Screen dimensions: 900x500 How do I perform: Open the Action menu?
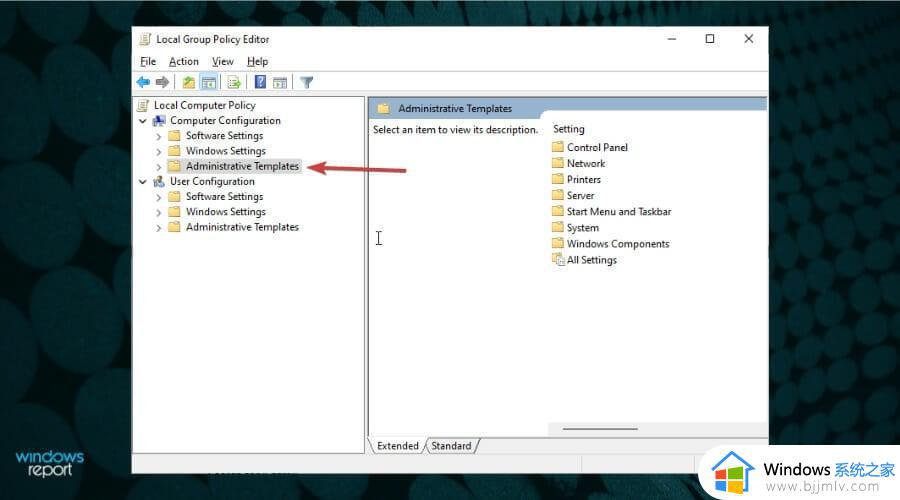(184, 61)
